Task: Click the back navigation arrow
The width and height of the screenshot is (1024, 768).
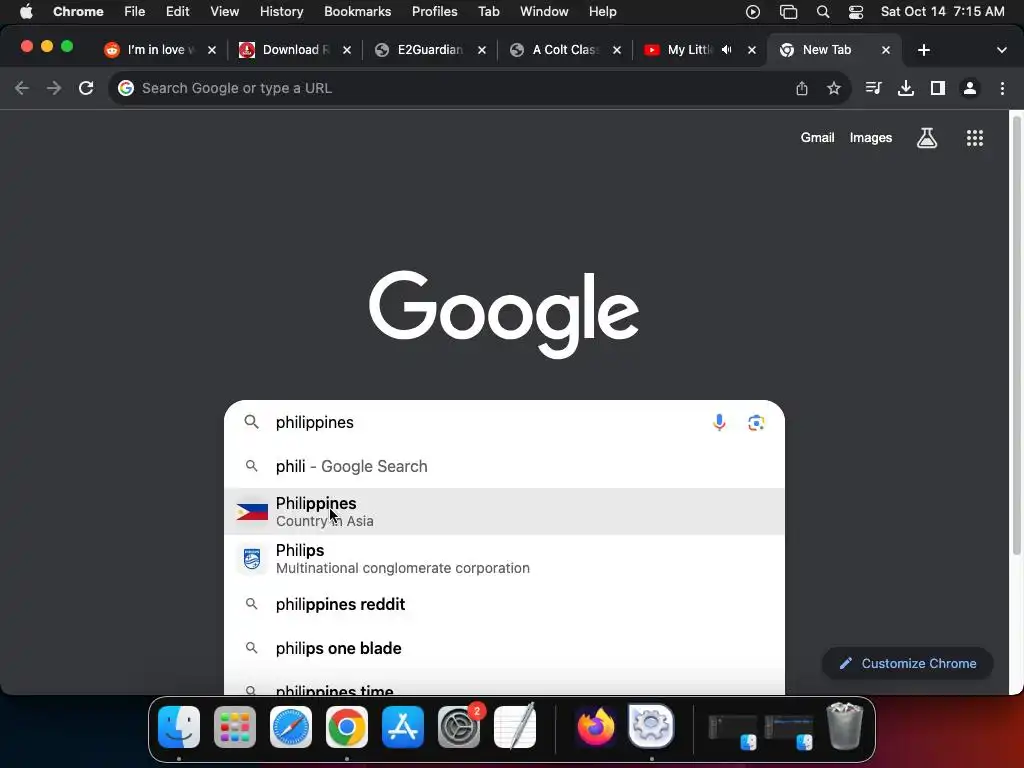Action: (22, 88)
